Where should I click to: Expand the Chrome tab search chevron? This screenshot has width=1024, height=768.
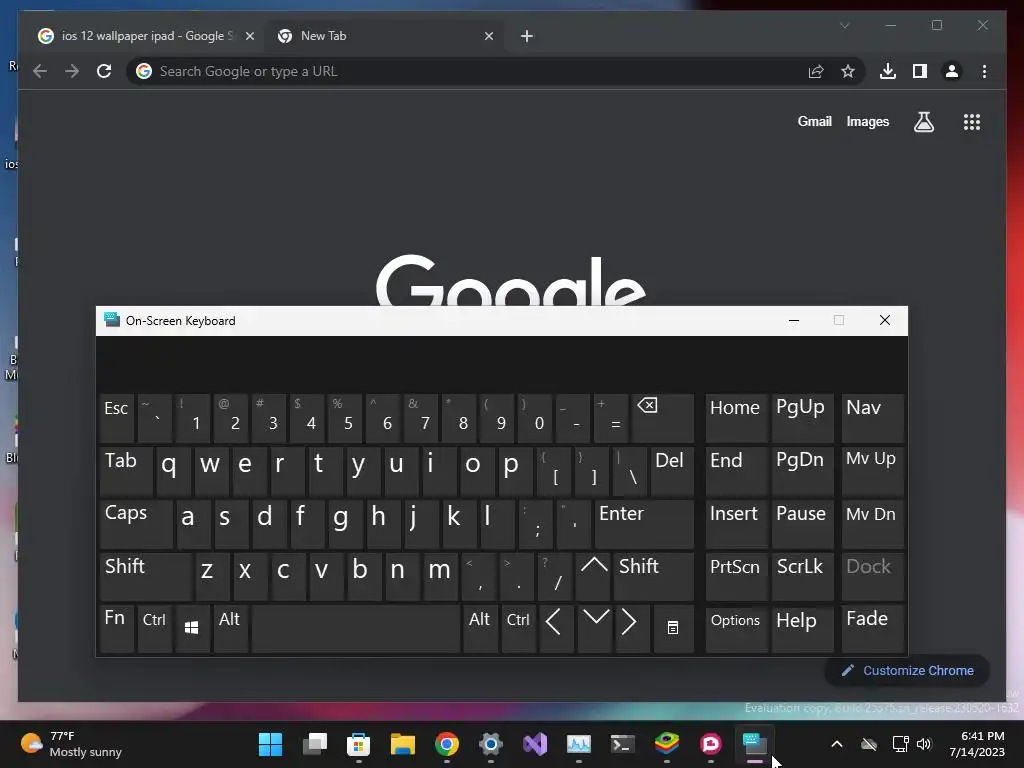844,25
